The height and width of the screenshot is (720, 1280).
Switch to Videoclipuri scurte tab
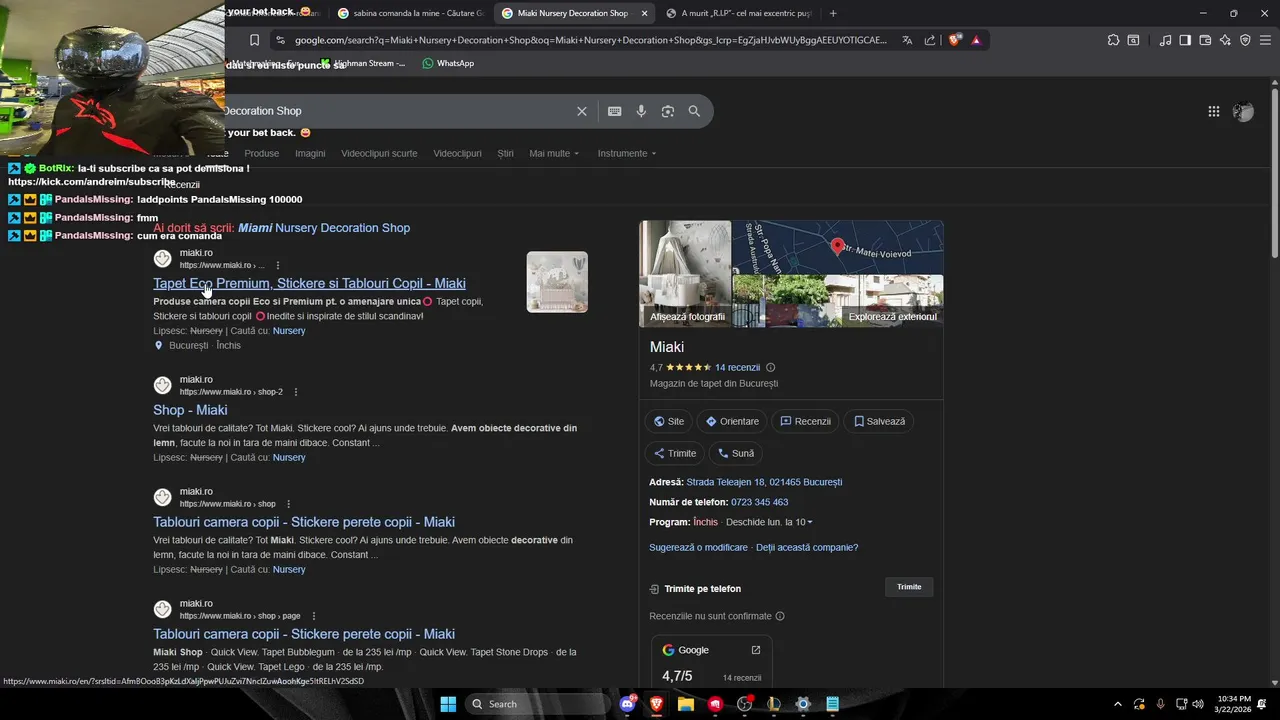379,154
